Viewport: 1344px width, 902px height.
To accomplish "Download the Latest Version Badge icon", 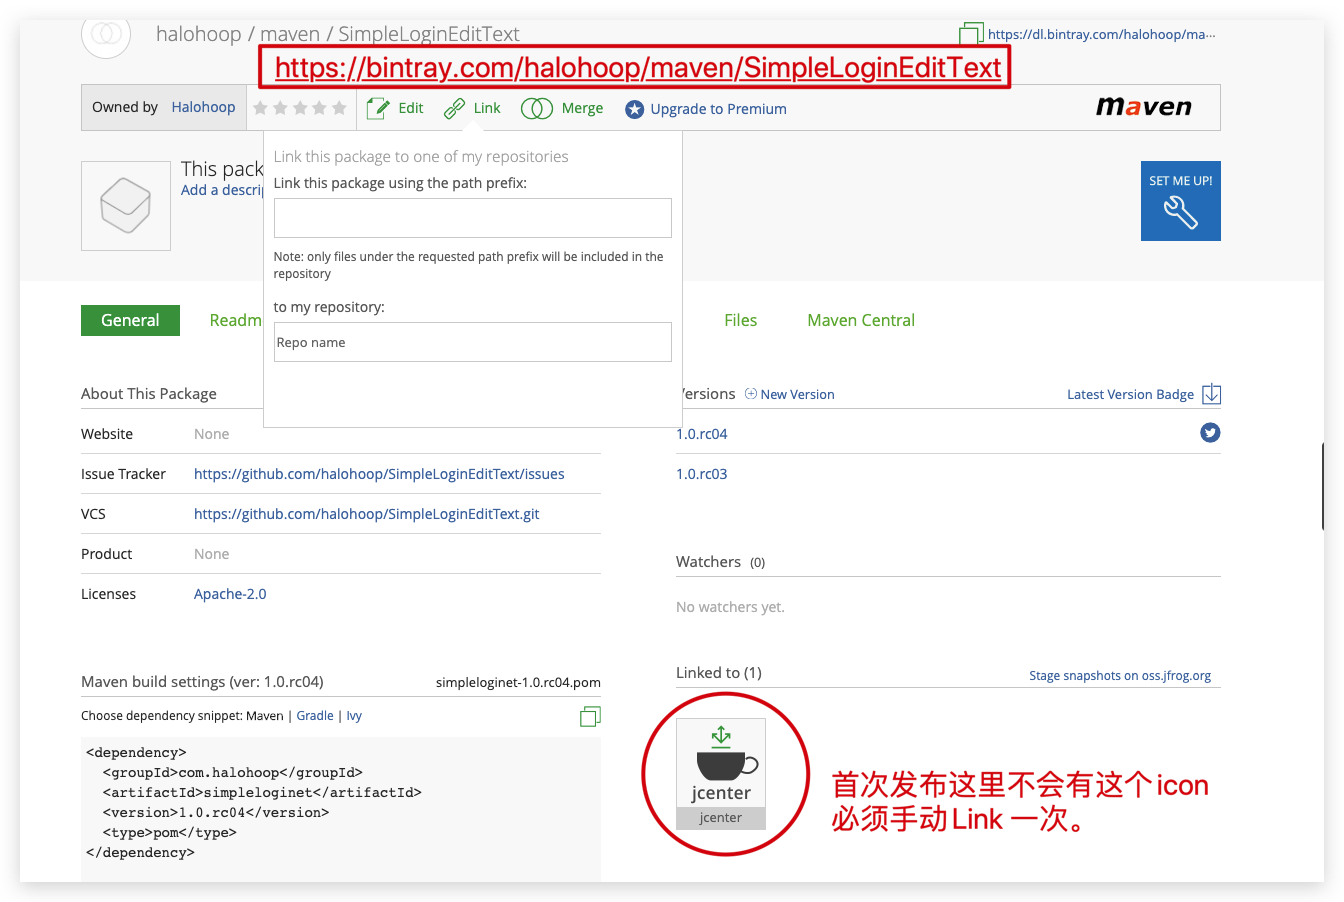I will coord(1211,394).
